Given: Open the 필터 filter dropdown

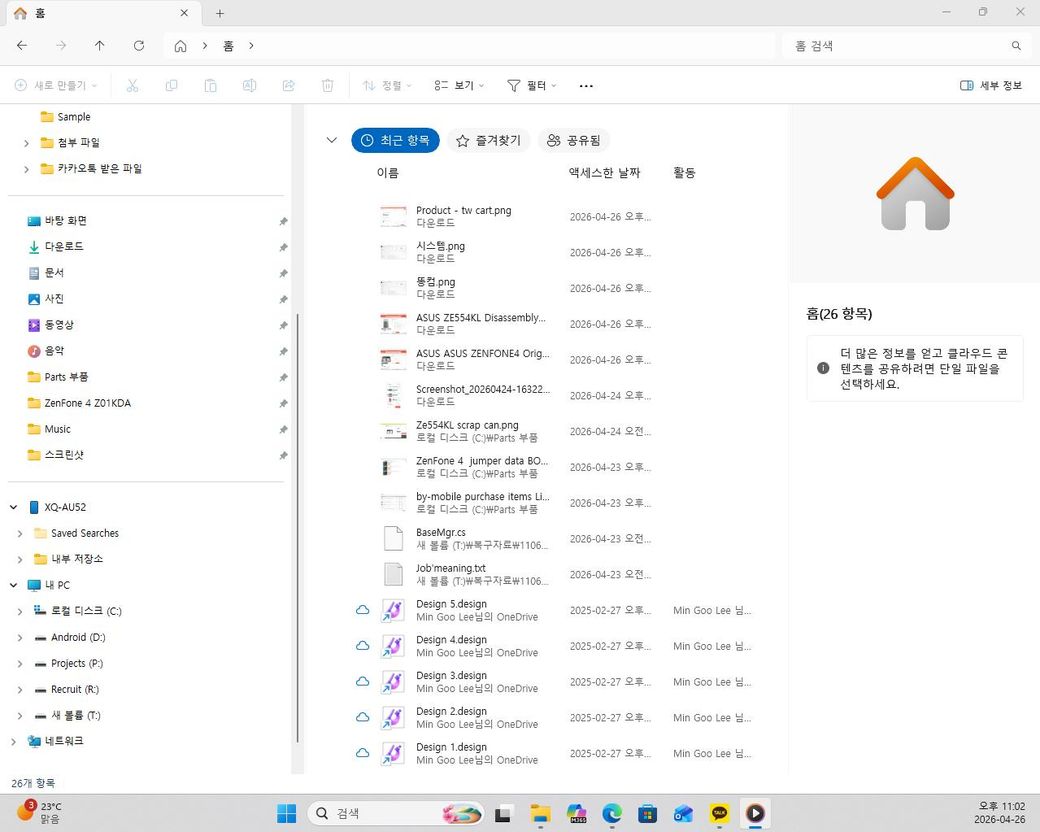Looking at the screenshot, I should [532, 86].
